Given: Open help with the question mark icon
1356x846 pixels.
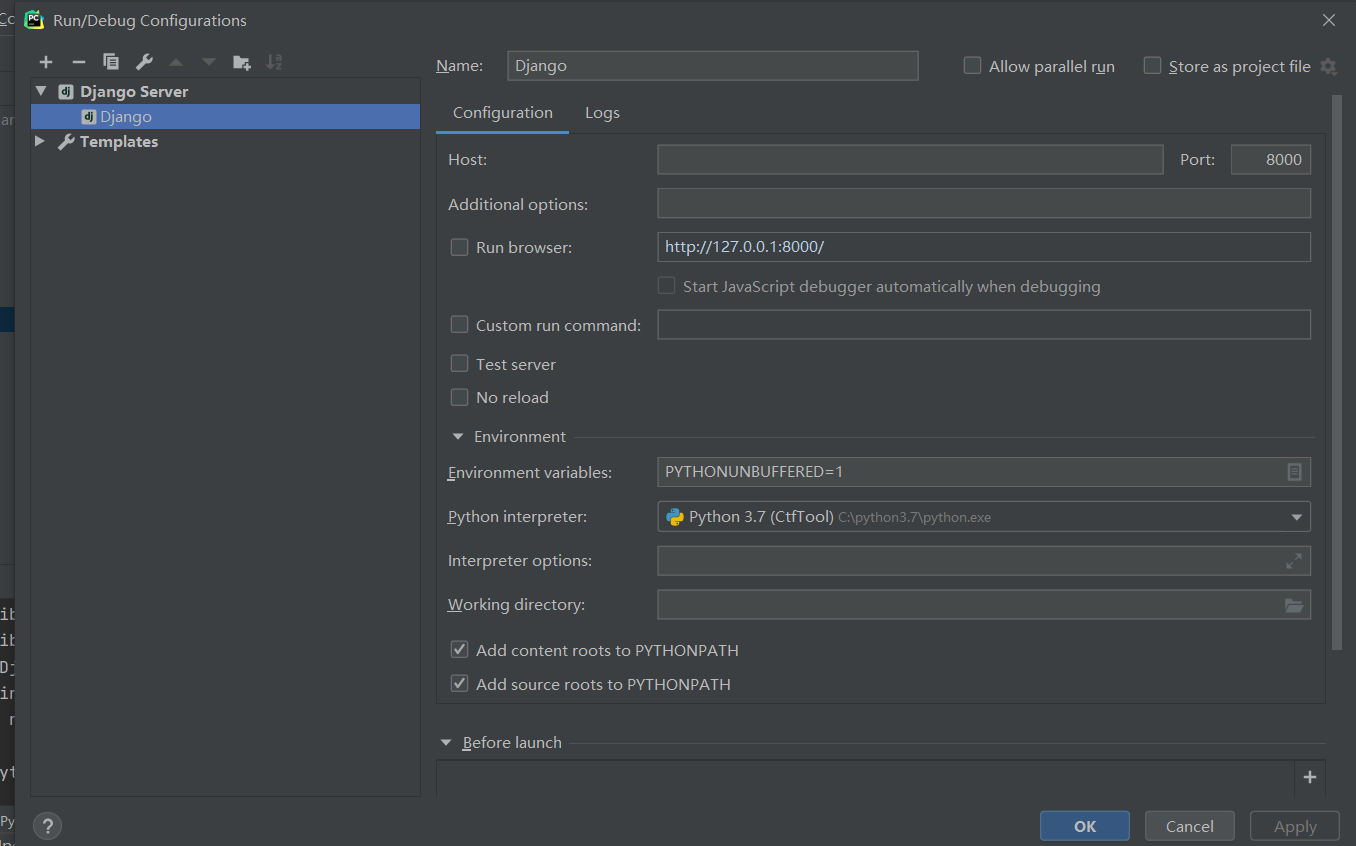Looking at the screenshot, I should 47,826.
